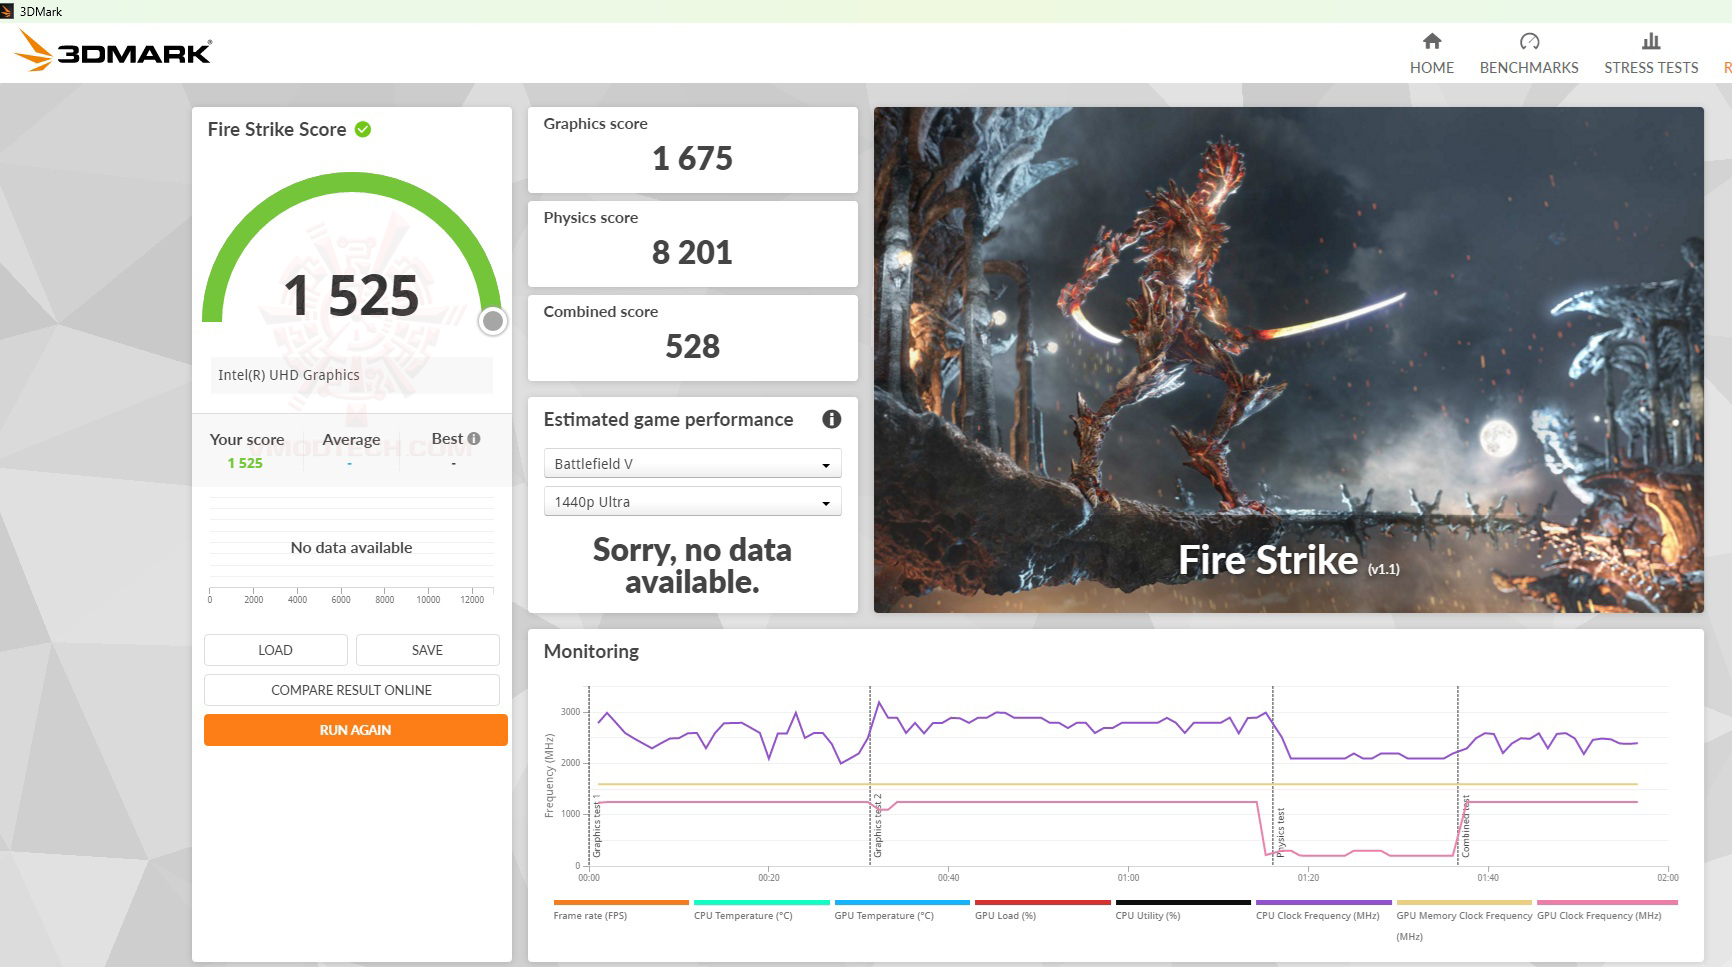Click the 3DMark title bar app icon
This screenshot has width=1732, height=967.
[7, 11]
